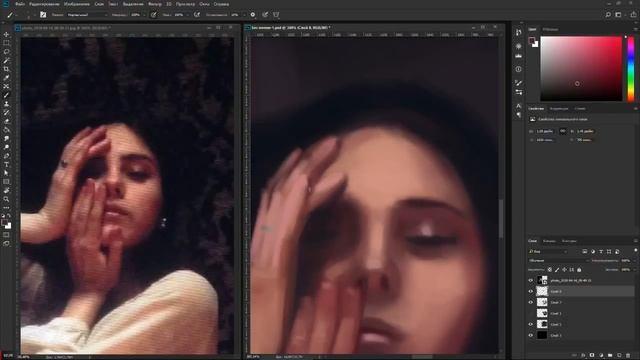Open the opacity slider arrow in options bar

click(x=144, y=15)
